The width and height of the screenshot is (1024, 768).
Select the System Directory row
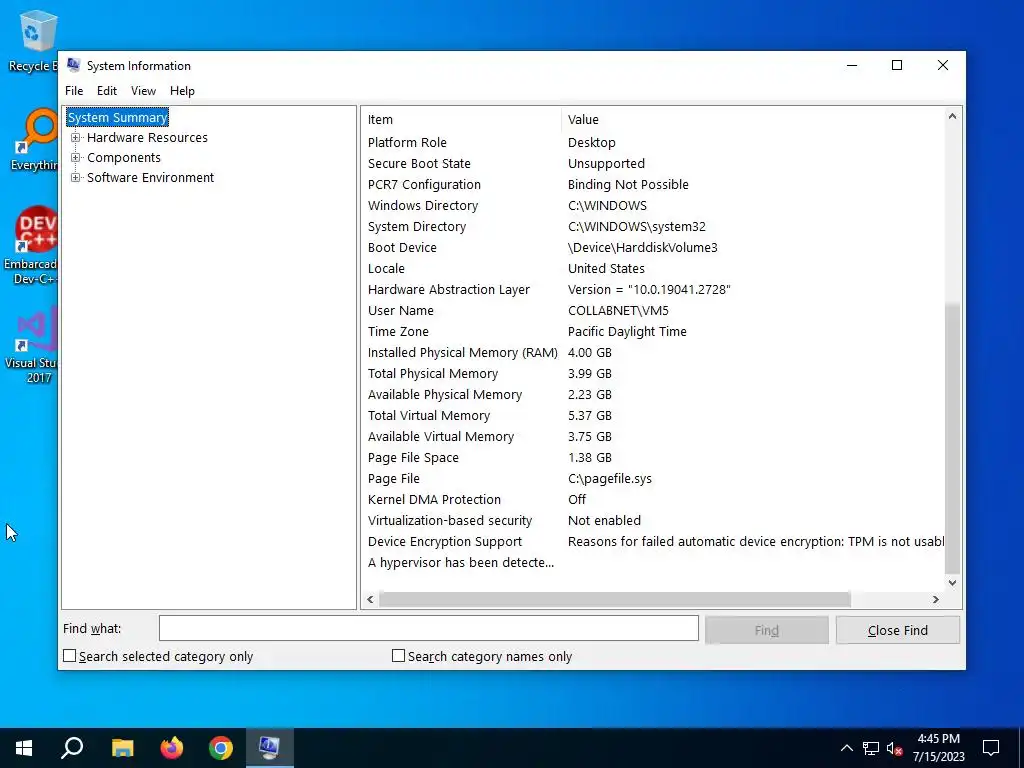653,227
